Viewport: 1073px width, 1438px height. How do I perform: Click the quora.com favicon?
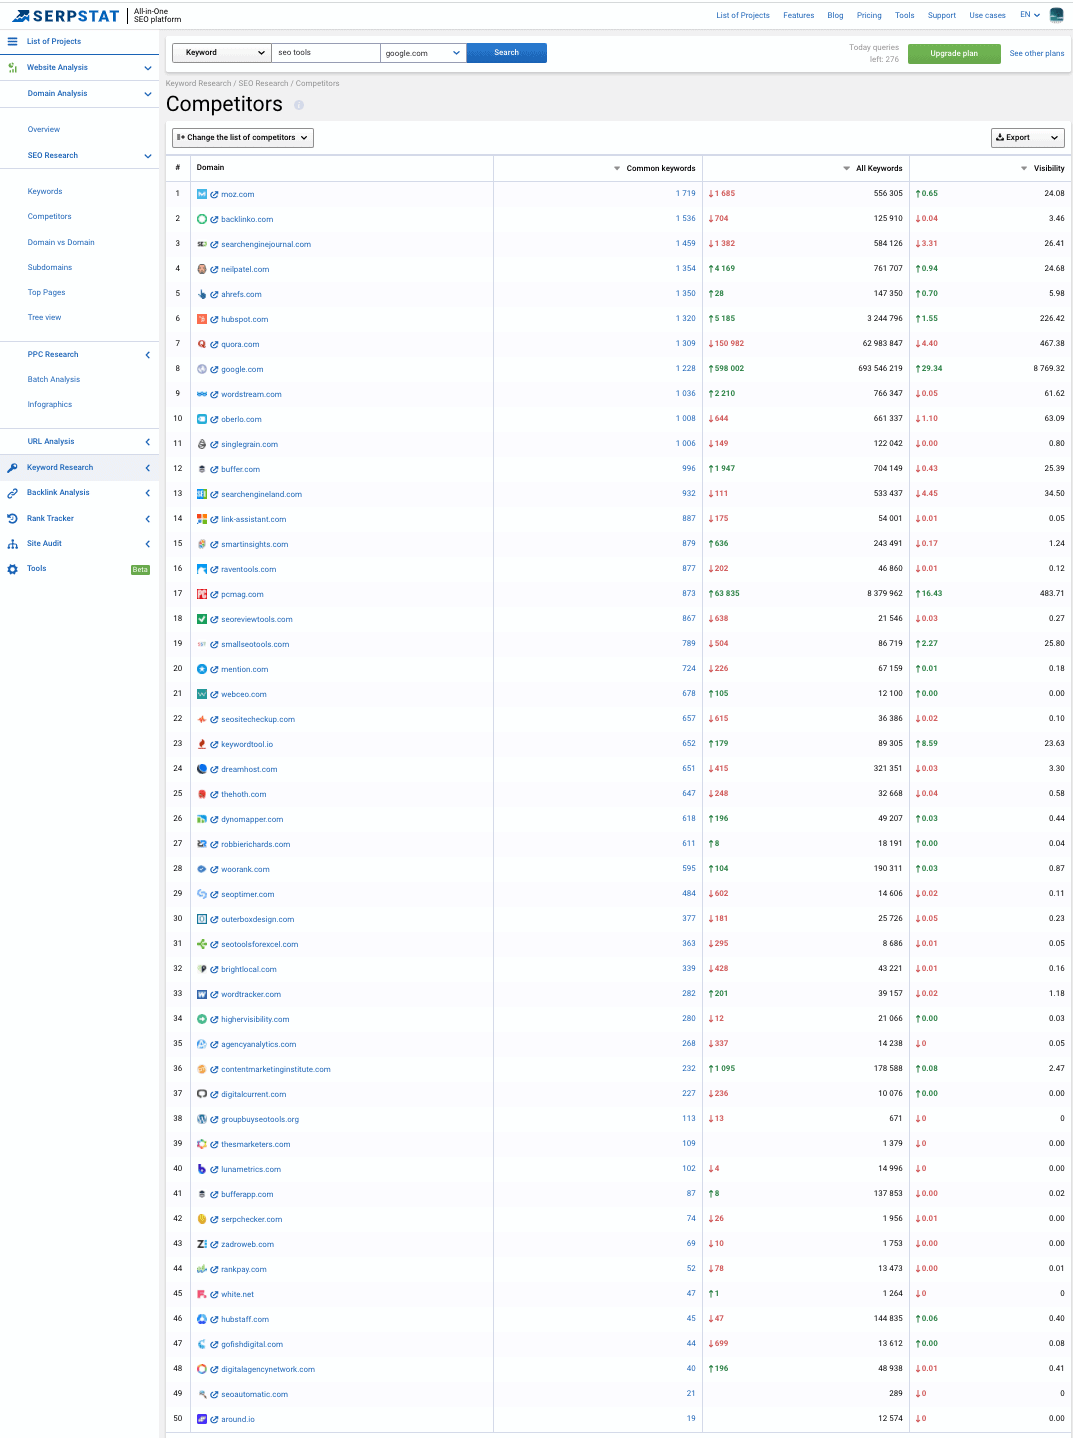(202, 344)
